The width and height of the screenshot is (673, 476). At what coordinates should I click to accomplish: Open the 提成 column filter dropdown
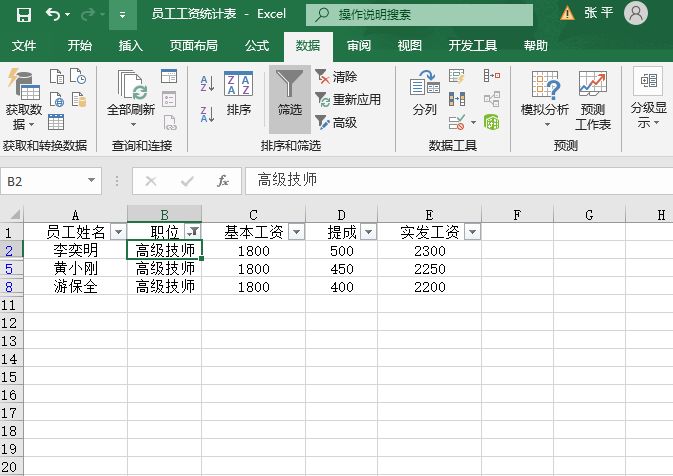[369, 232]
